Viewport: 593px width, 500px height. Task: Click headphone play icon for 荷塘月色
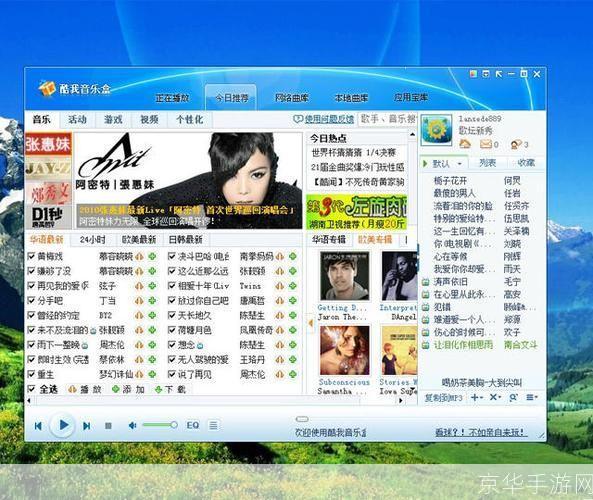coord(280,331)
